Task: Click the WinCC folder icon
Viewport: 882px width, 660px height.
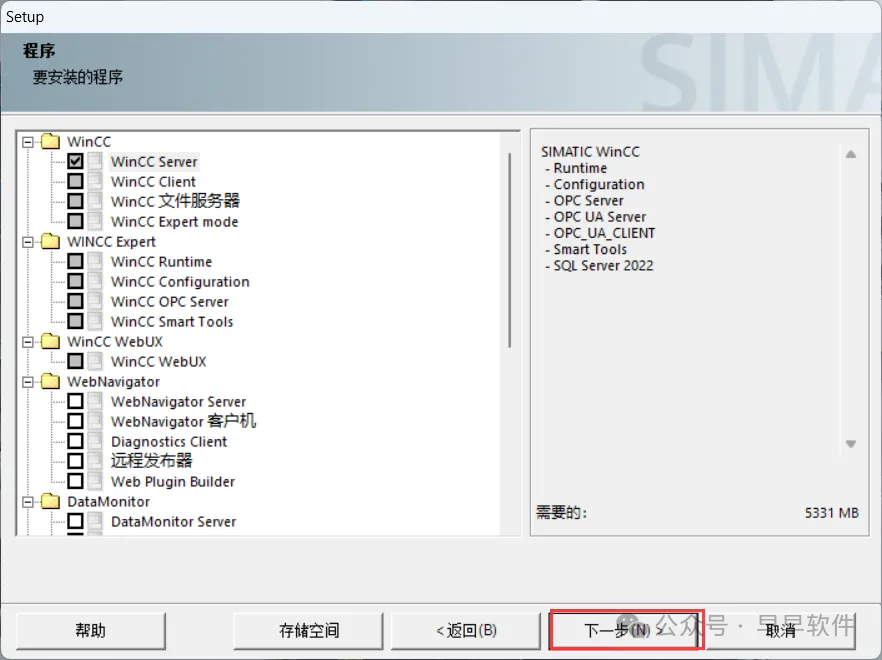Action: (x=51, y=141)
